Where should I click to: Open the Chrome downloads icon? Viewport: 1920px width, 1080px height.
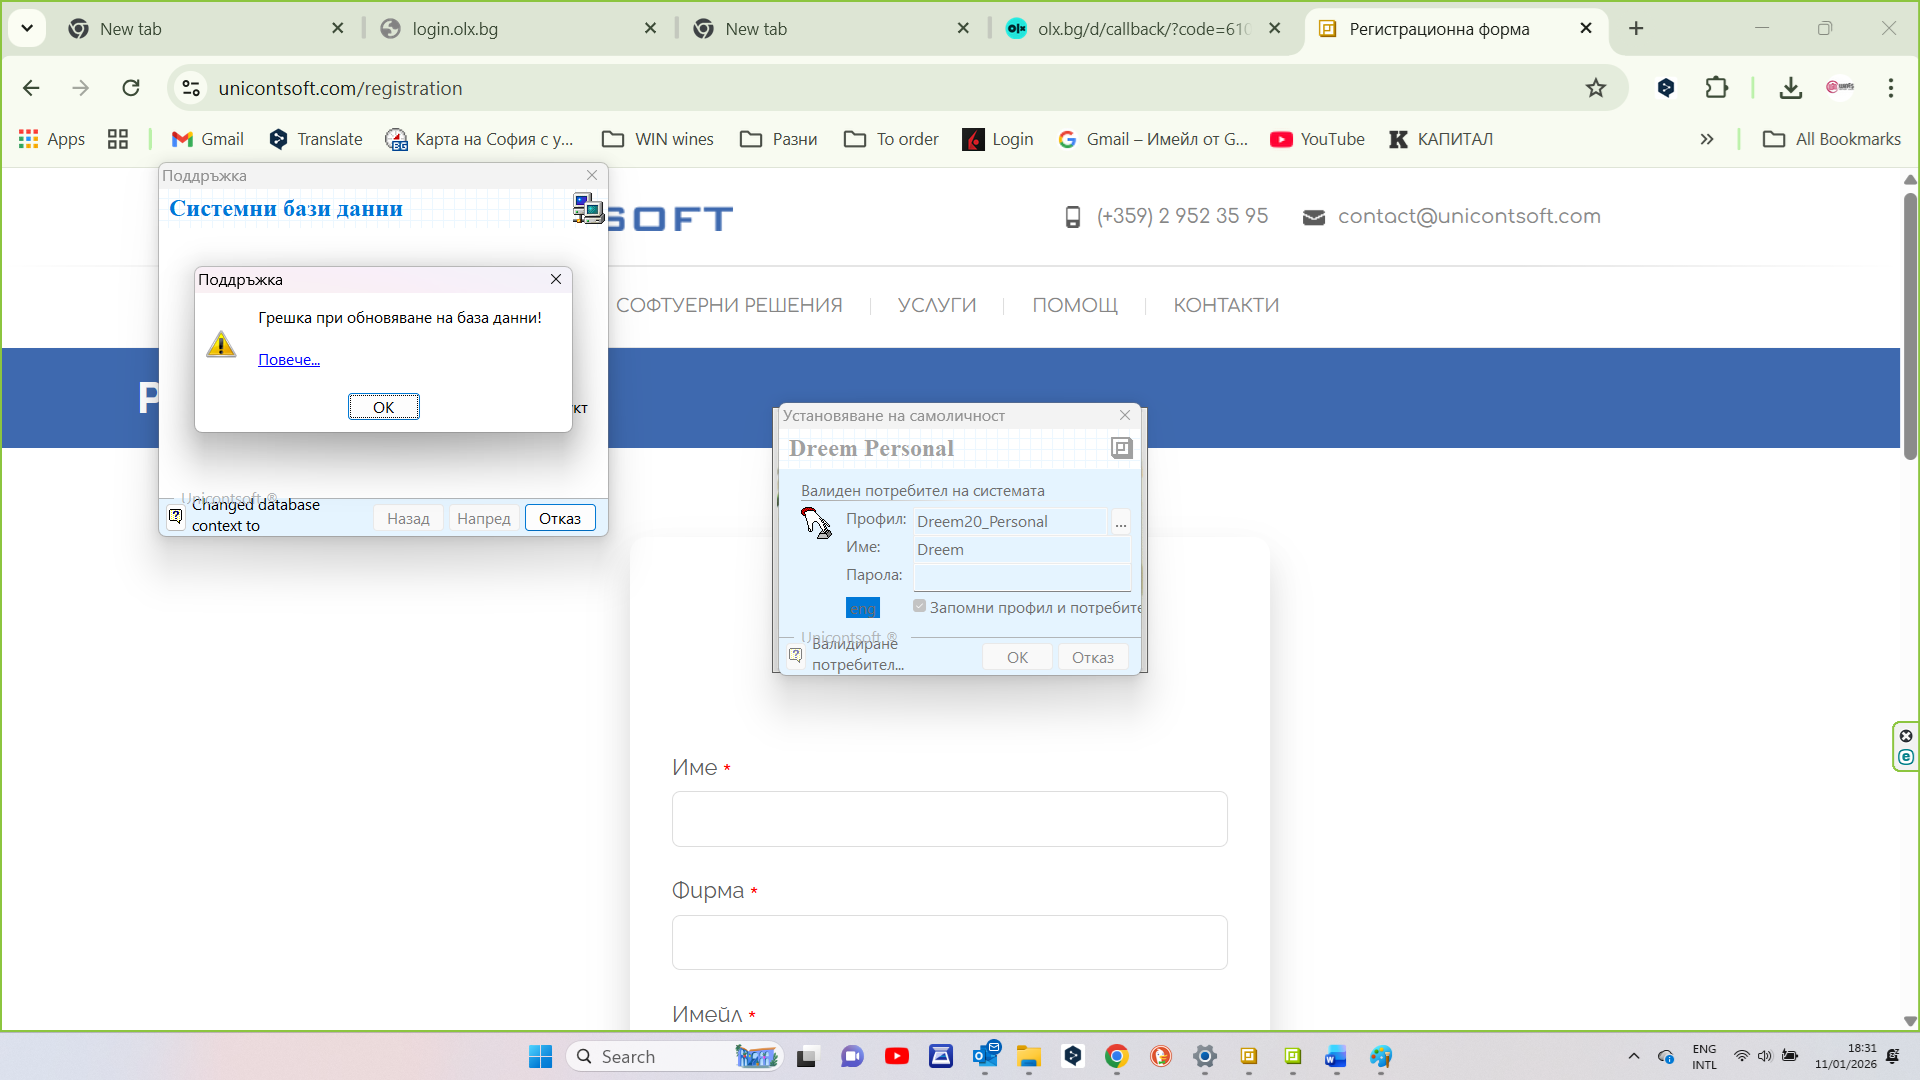(1790, 88)
